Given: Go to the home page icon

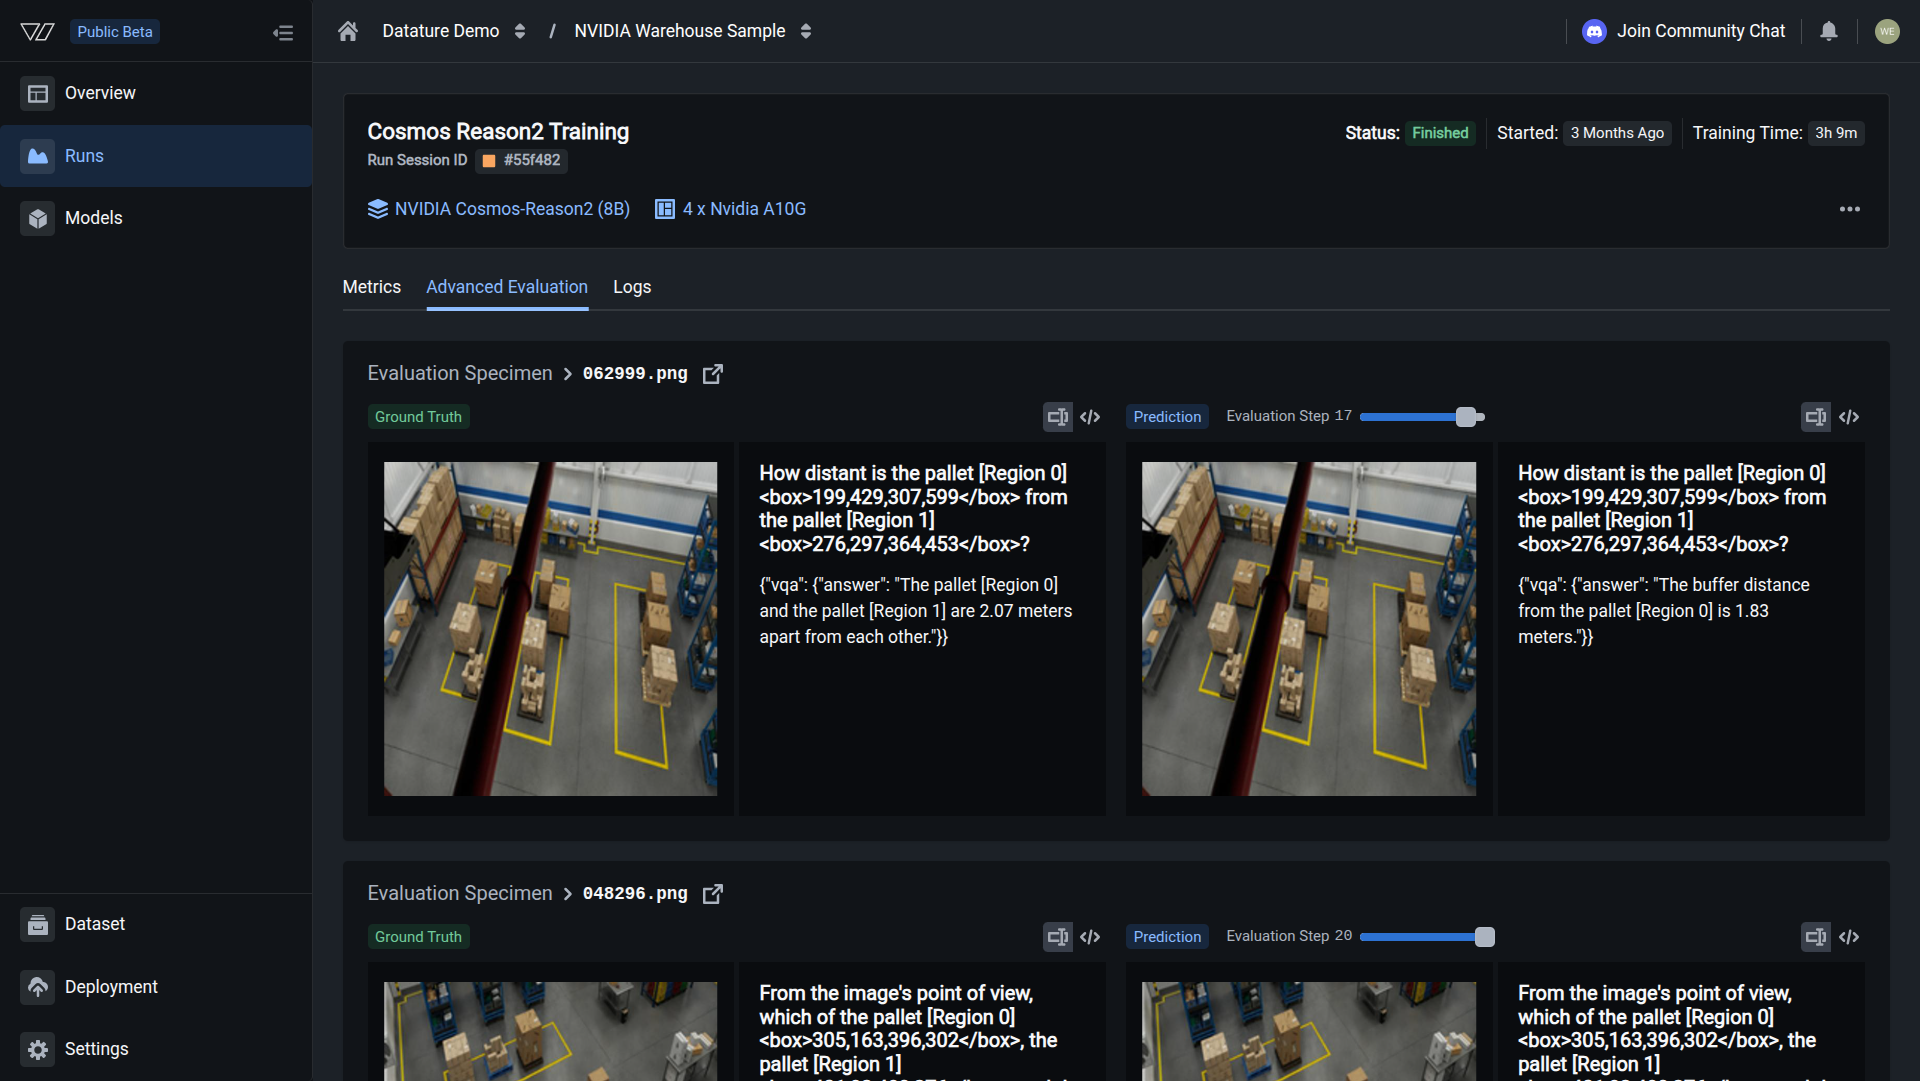Looking at the screenshot, I should coord(348,31).
